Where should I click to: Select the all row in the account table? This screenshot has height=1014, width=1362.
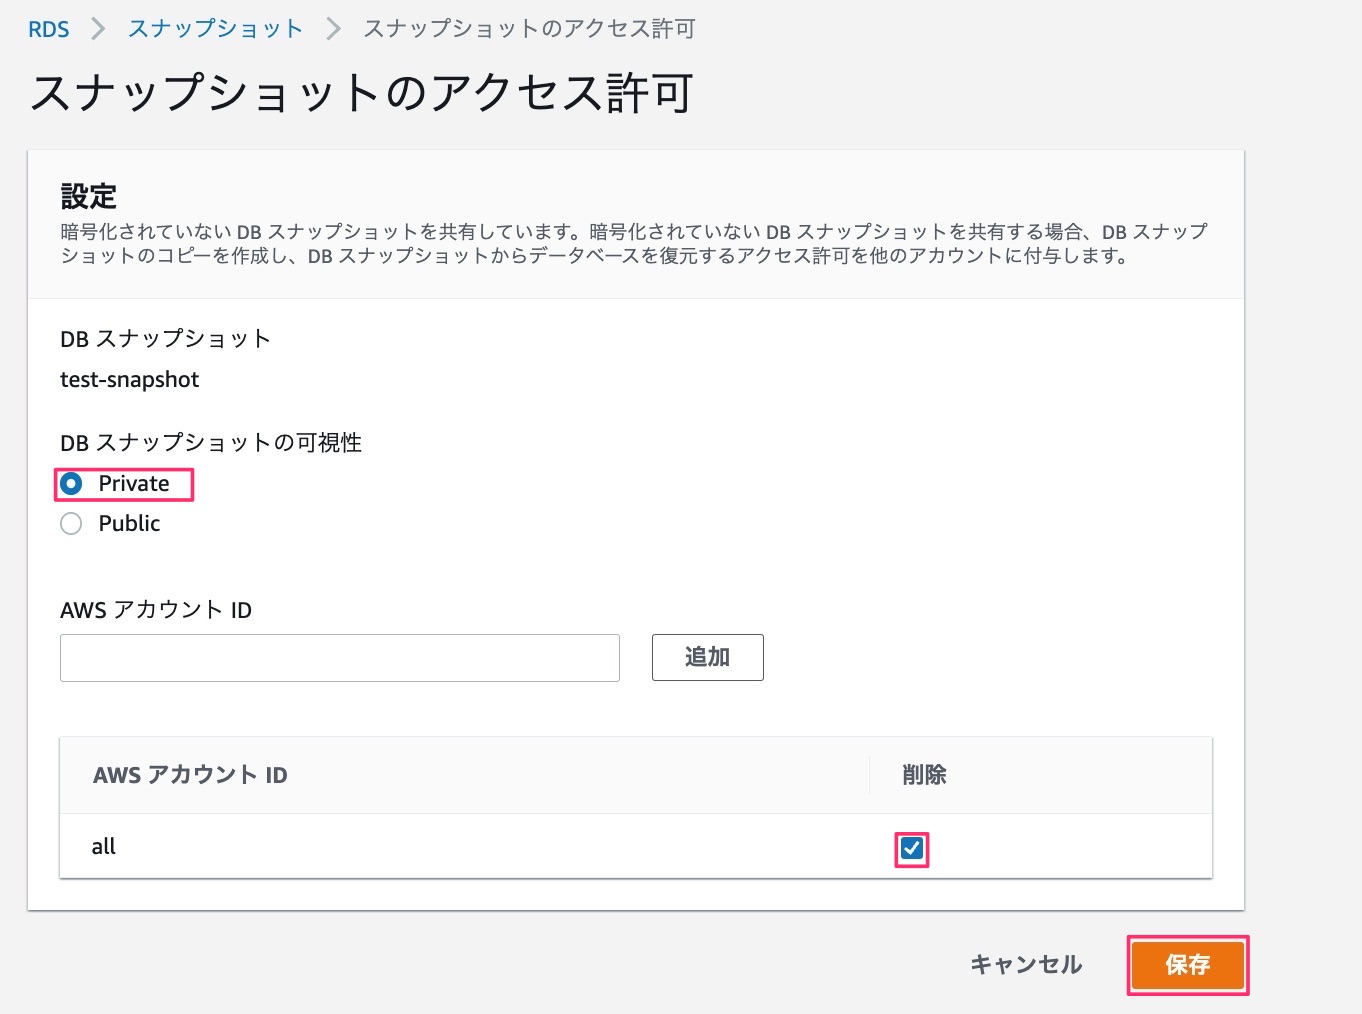click(x=104, y=847)
